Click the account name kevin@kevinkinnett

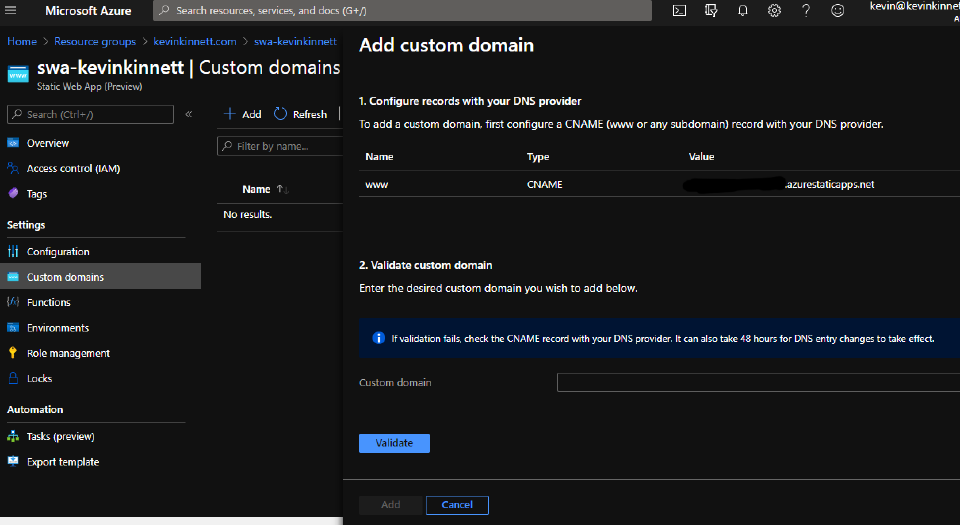pyautogui.click(x=915, y=6)
